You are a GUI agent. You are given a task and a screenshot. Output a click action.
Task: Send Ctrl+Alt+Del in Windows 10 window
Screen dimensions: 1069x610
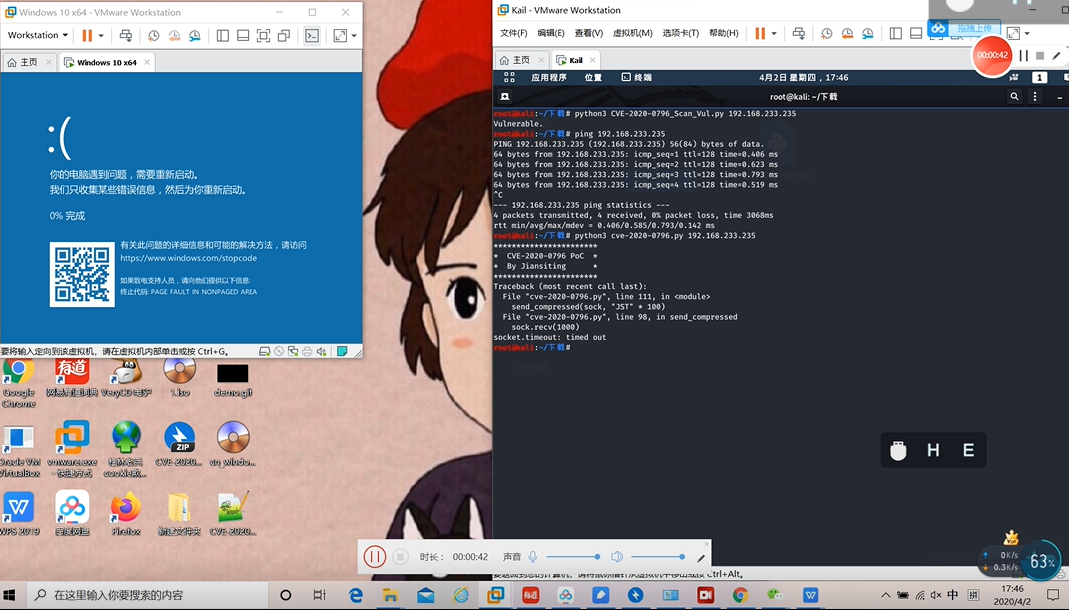tap(125, 35)
